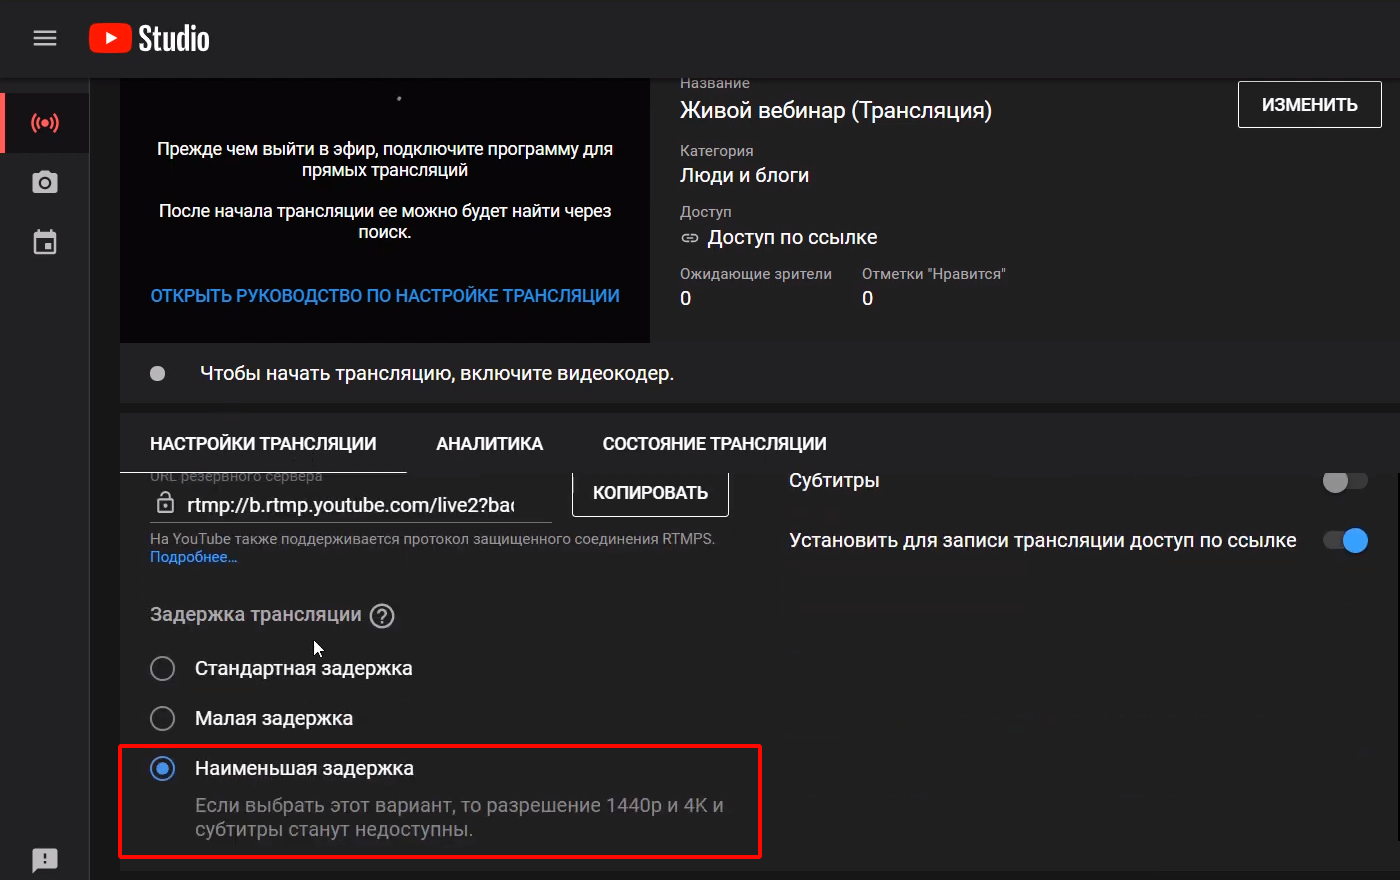1400x880 pixels.
Task: Open the Webcam camera sidebar icon
Action: pos(45,183)
